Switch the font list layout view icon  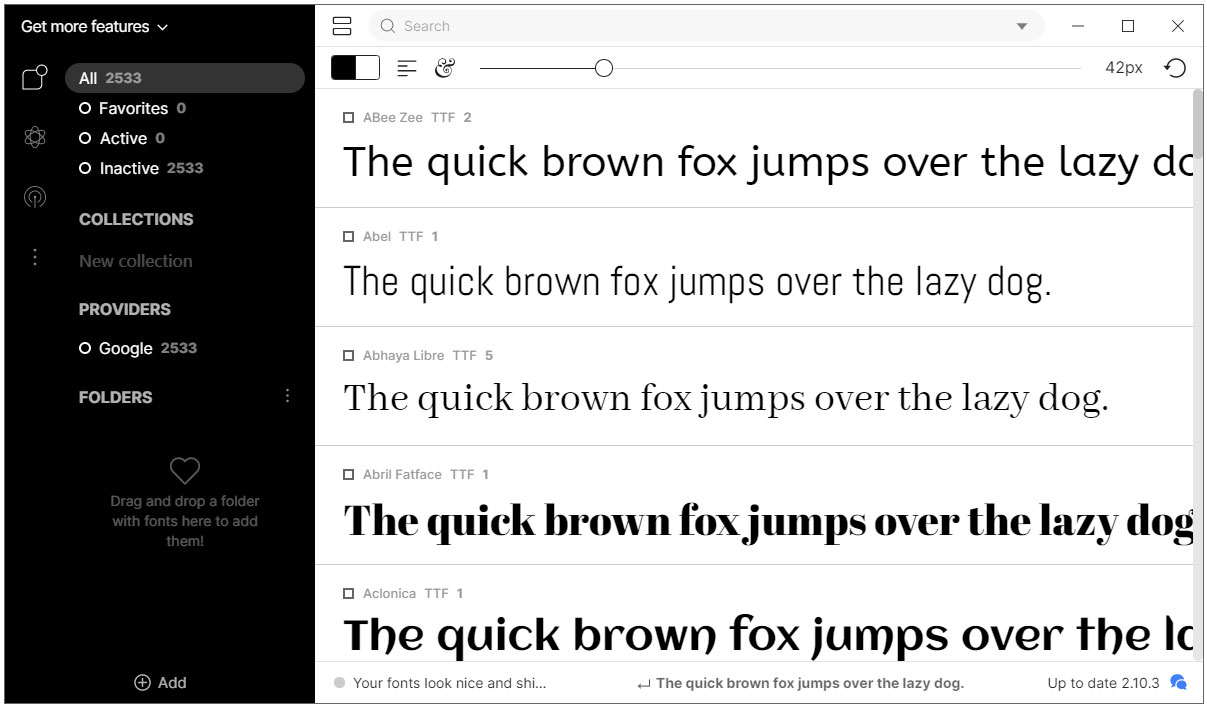pos(343,26)
